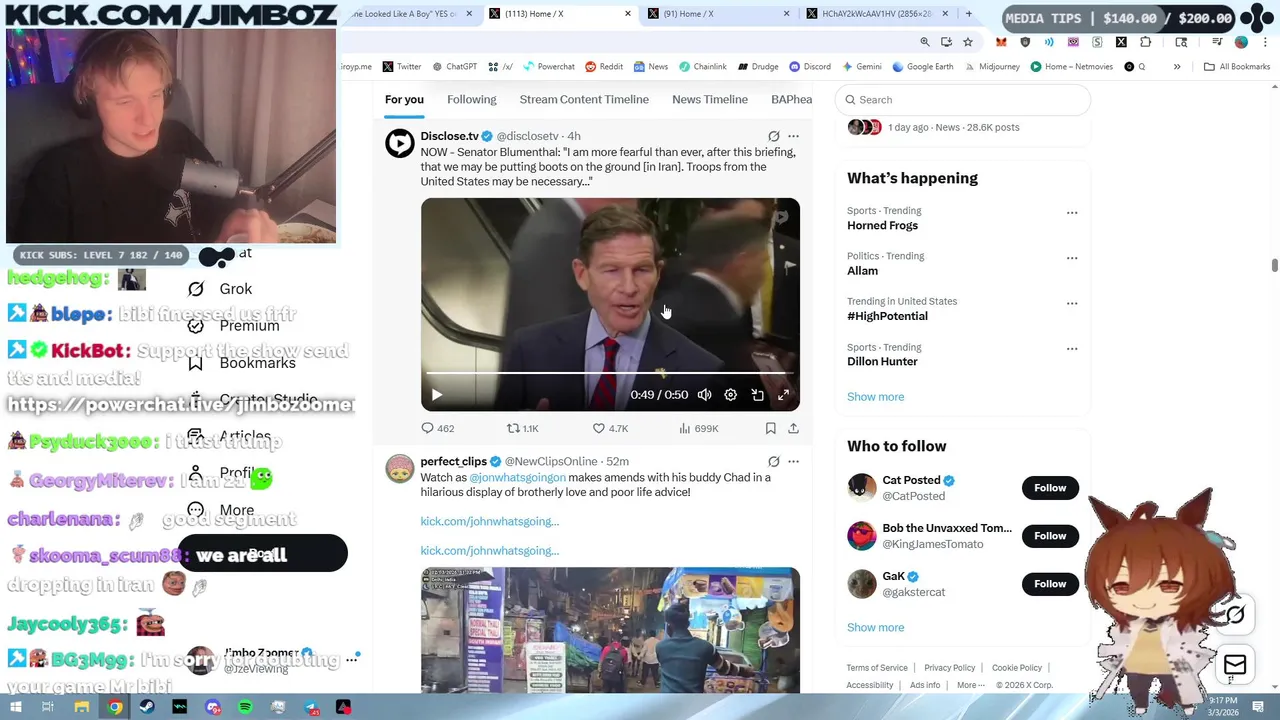Follow GaK account
This screenshot has height=720, width=1280.
pyautogui.click(x=1050, y=584)
